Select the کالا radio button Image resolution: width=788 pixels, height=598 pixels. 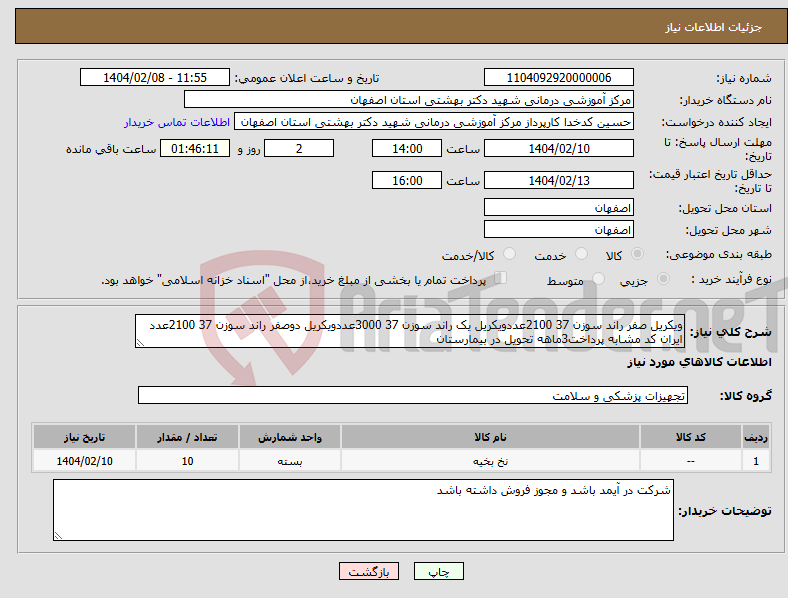click(637, 254)
